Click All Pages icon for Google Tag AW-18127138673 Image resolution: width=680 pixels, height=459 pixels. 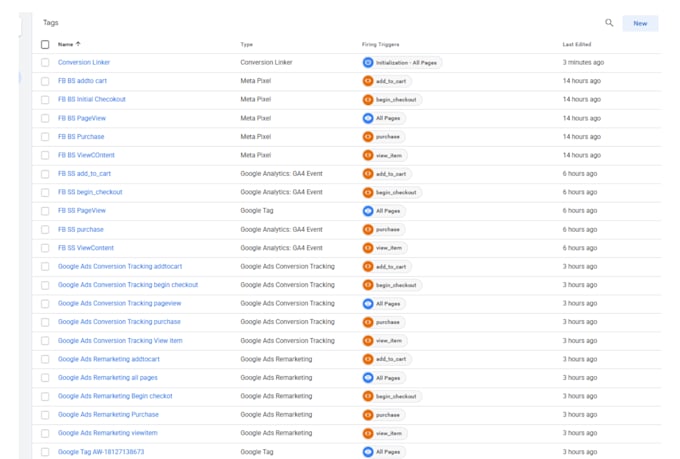pos(368,452)
